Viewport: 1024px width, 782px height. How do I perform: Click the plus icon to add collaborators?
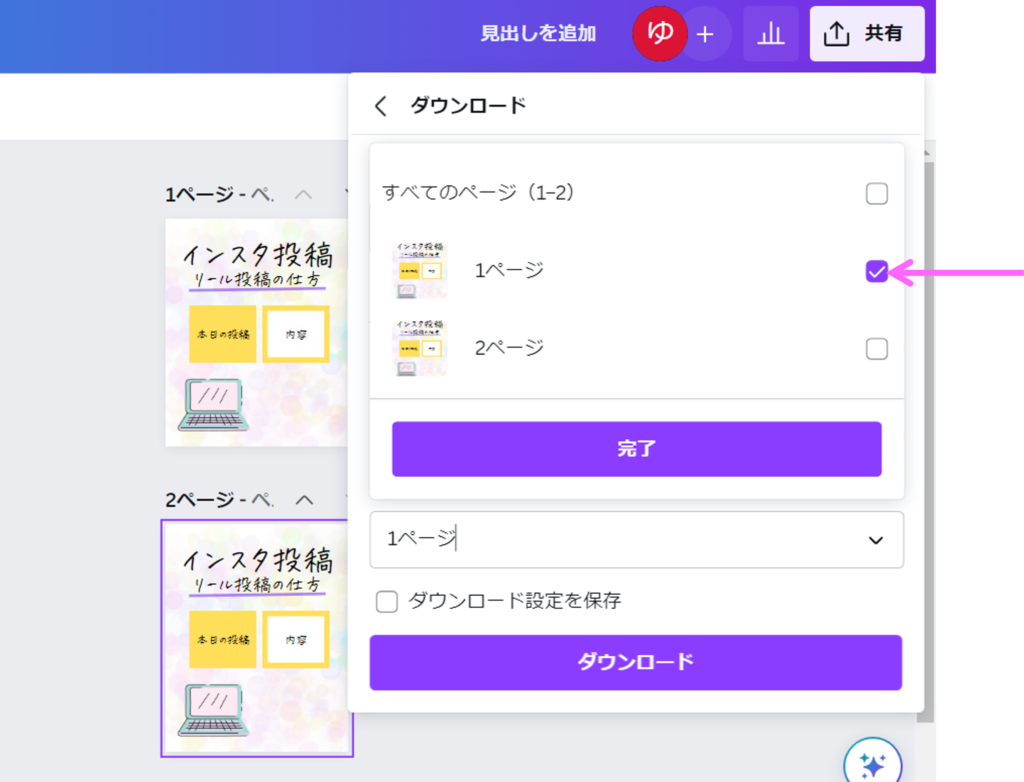(705, 34)
